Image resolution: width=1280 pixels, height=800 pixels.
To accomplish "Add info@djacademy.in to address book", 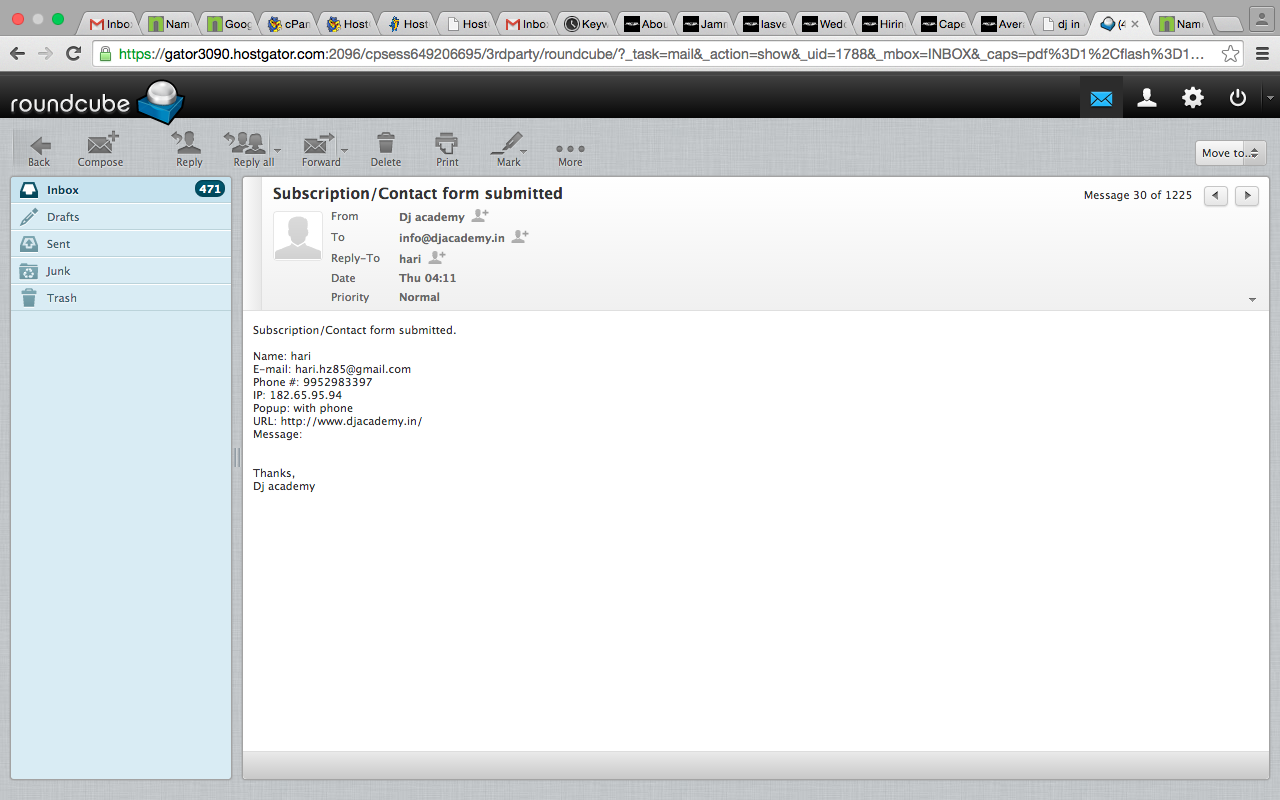I will [x=520, y=237].
